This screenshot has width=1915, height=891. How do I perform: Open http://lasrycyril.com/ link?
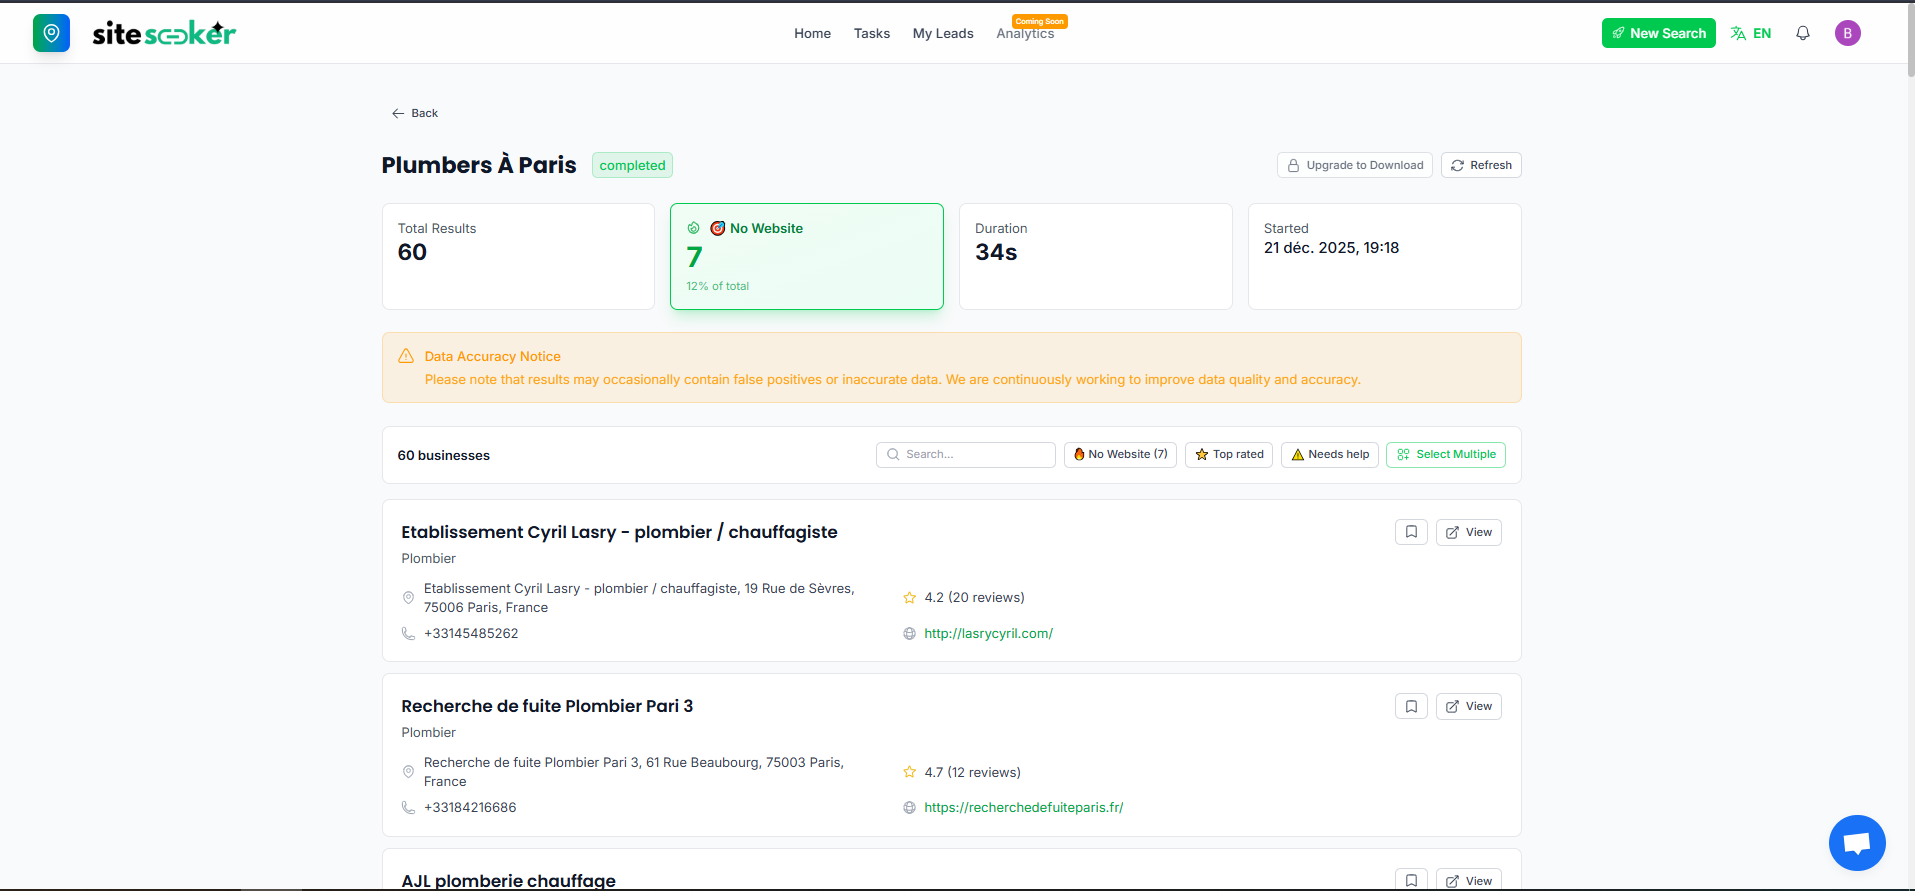pos(988,633)
